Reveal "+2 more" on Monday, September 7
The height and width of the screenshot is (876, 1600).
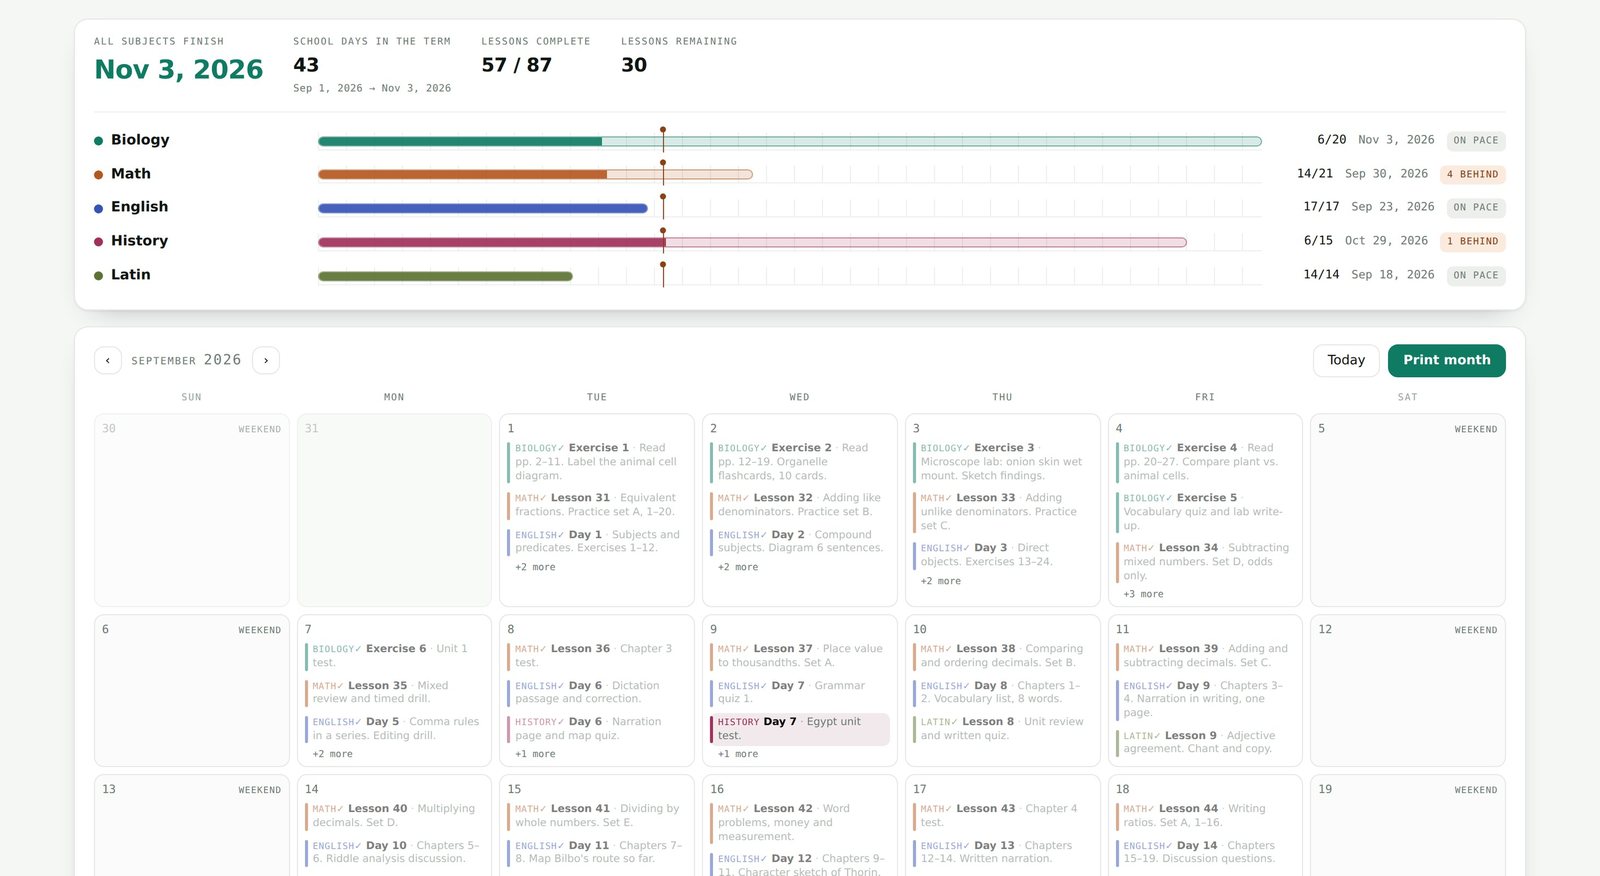(x=332, y=754)
